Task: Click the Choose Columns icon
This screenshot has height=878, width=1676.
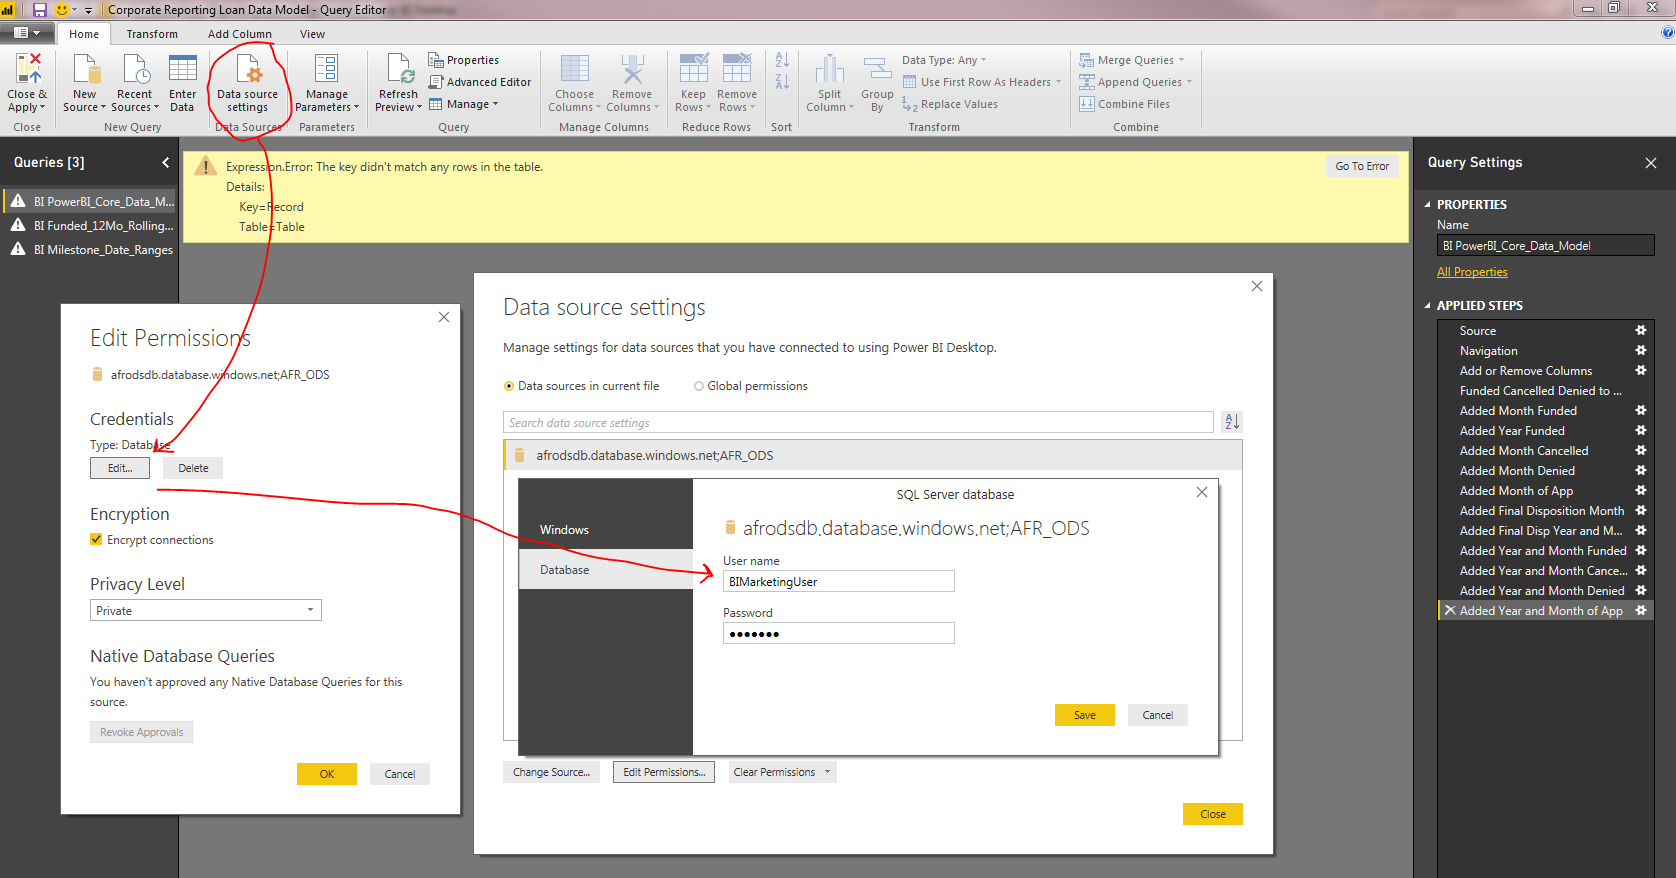Action: tap(574, 70)
